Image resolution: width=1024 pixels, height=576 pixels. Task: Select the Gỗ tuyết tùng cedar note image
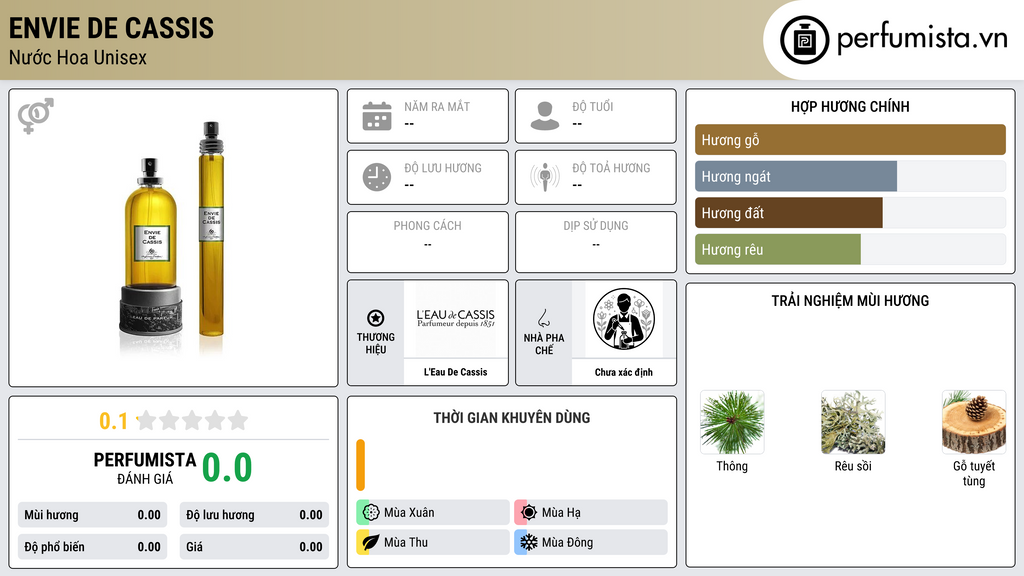[x=974, y=422]
